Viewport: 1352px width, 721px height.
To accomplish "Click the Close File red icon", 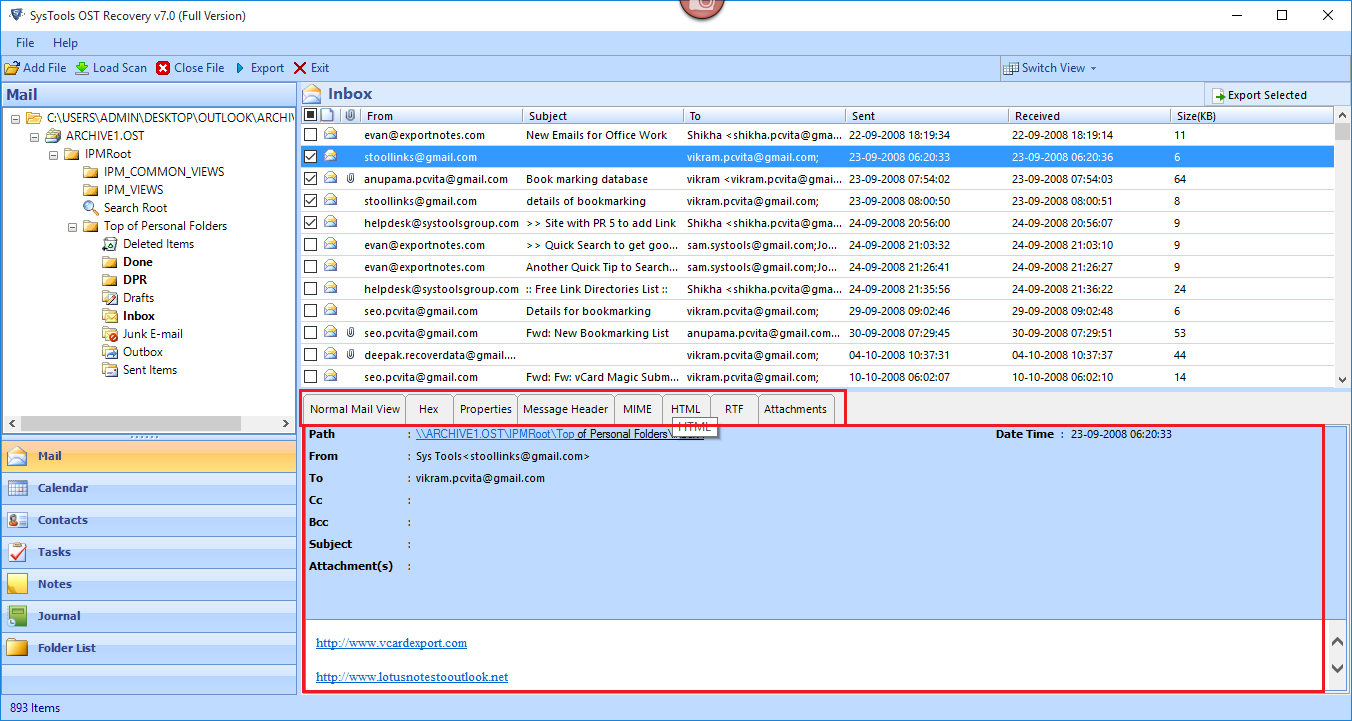I will point(163,68).
